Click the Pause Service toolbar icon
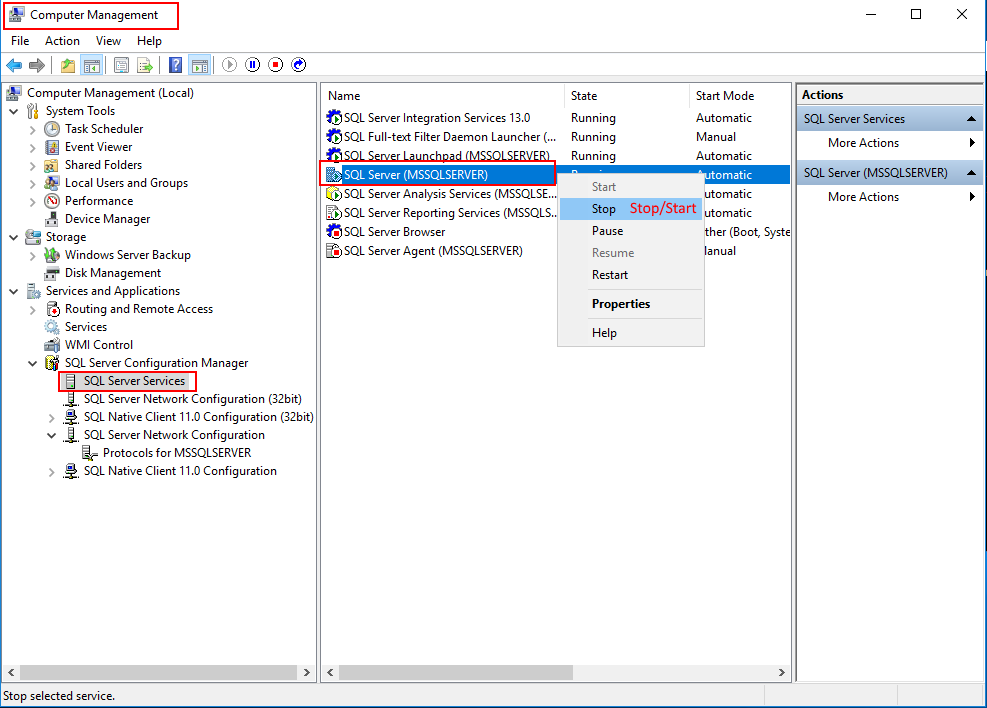 click(253, 65)
